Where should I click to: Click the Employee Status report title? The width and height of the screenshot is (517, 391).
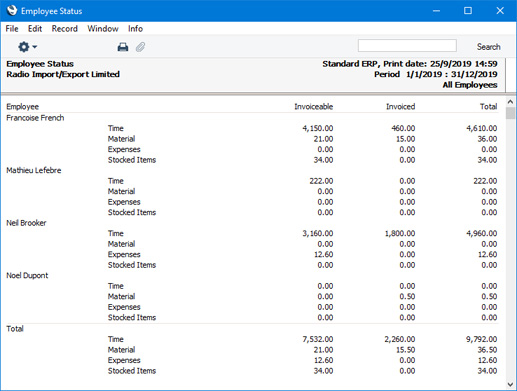pos(40,64)
